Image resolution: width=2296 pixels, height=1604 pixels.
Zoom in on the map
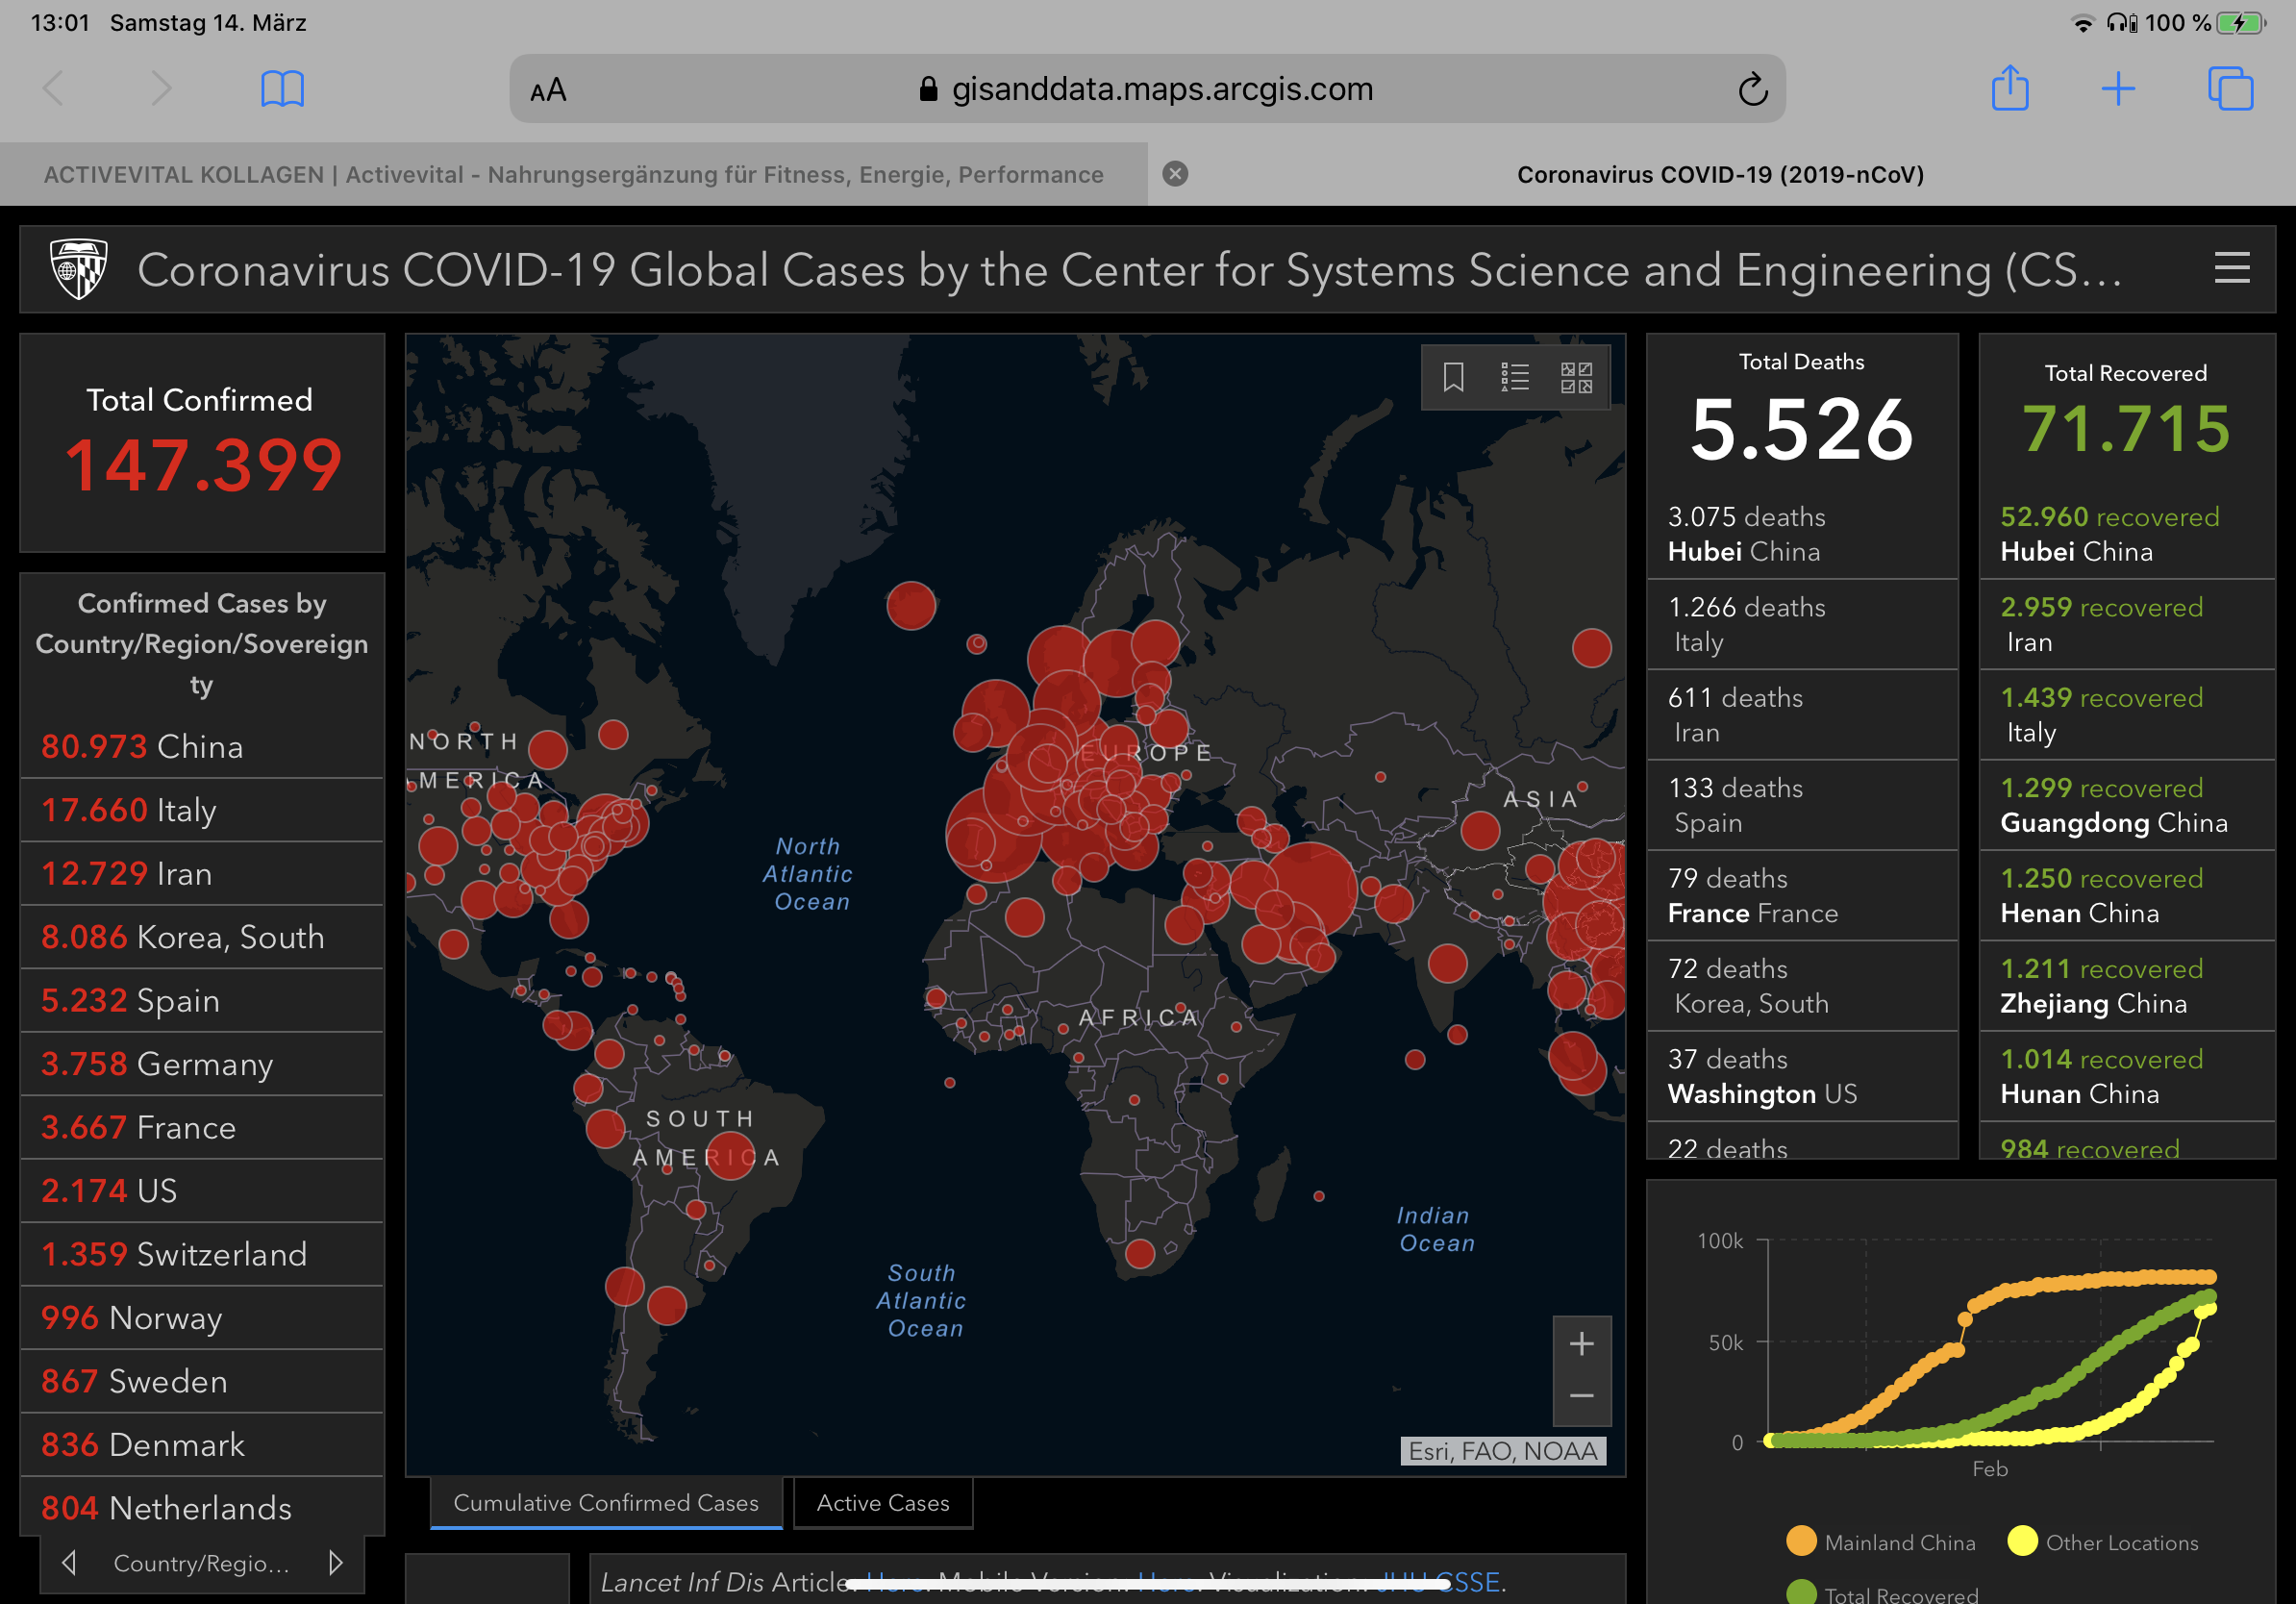click(1581, 1343)
